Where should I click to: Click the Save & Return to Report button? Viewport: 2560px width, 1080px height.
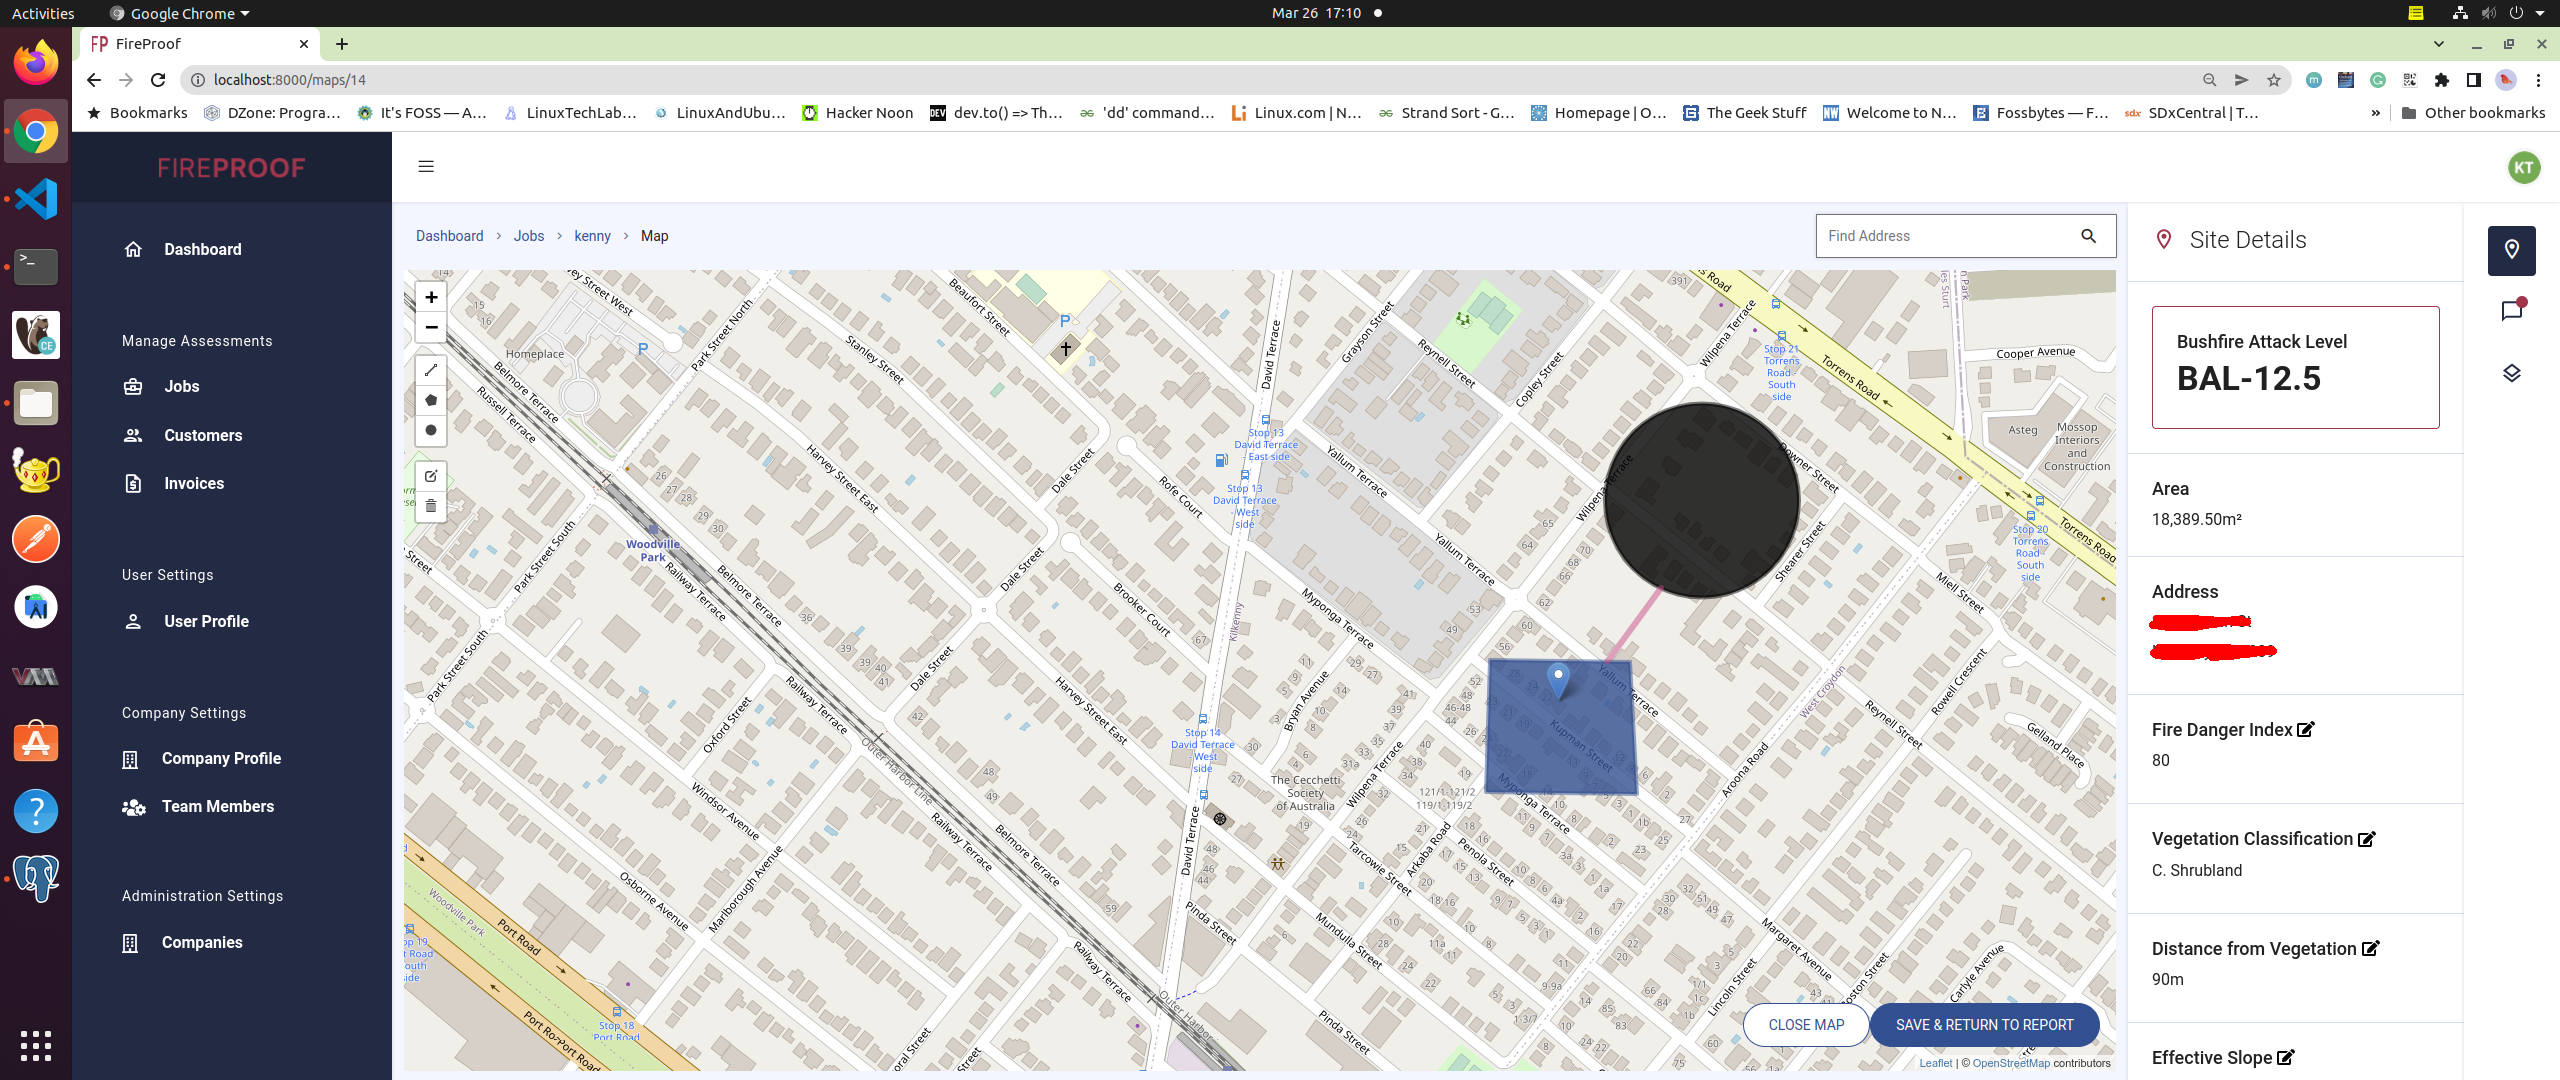coord(1984,1025)
